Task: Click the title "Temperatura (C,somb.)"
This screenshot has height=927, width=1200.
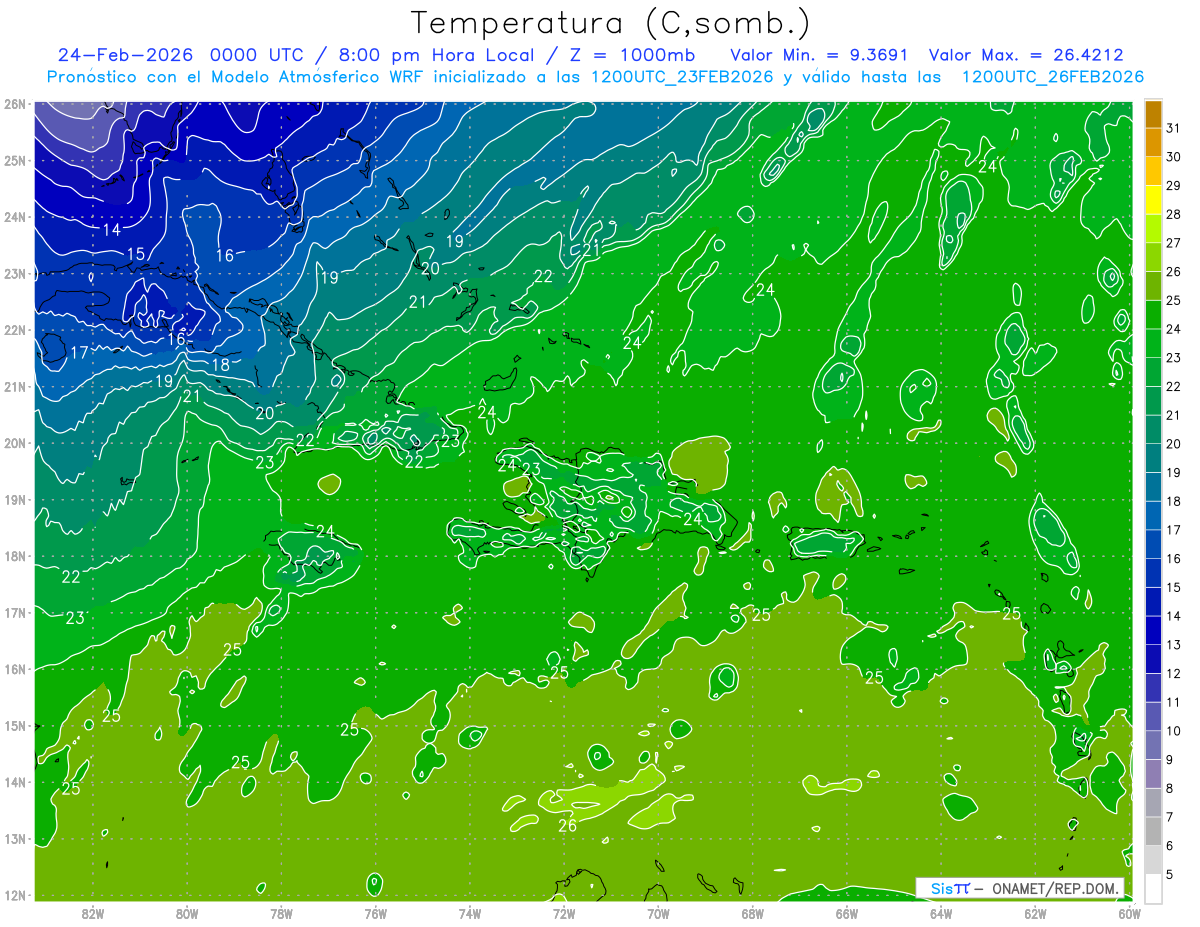Action: 610,23
